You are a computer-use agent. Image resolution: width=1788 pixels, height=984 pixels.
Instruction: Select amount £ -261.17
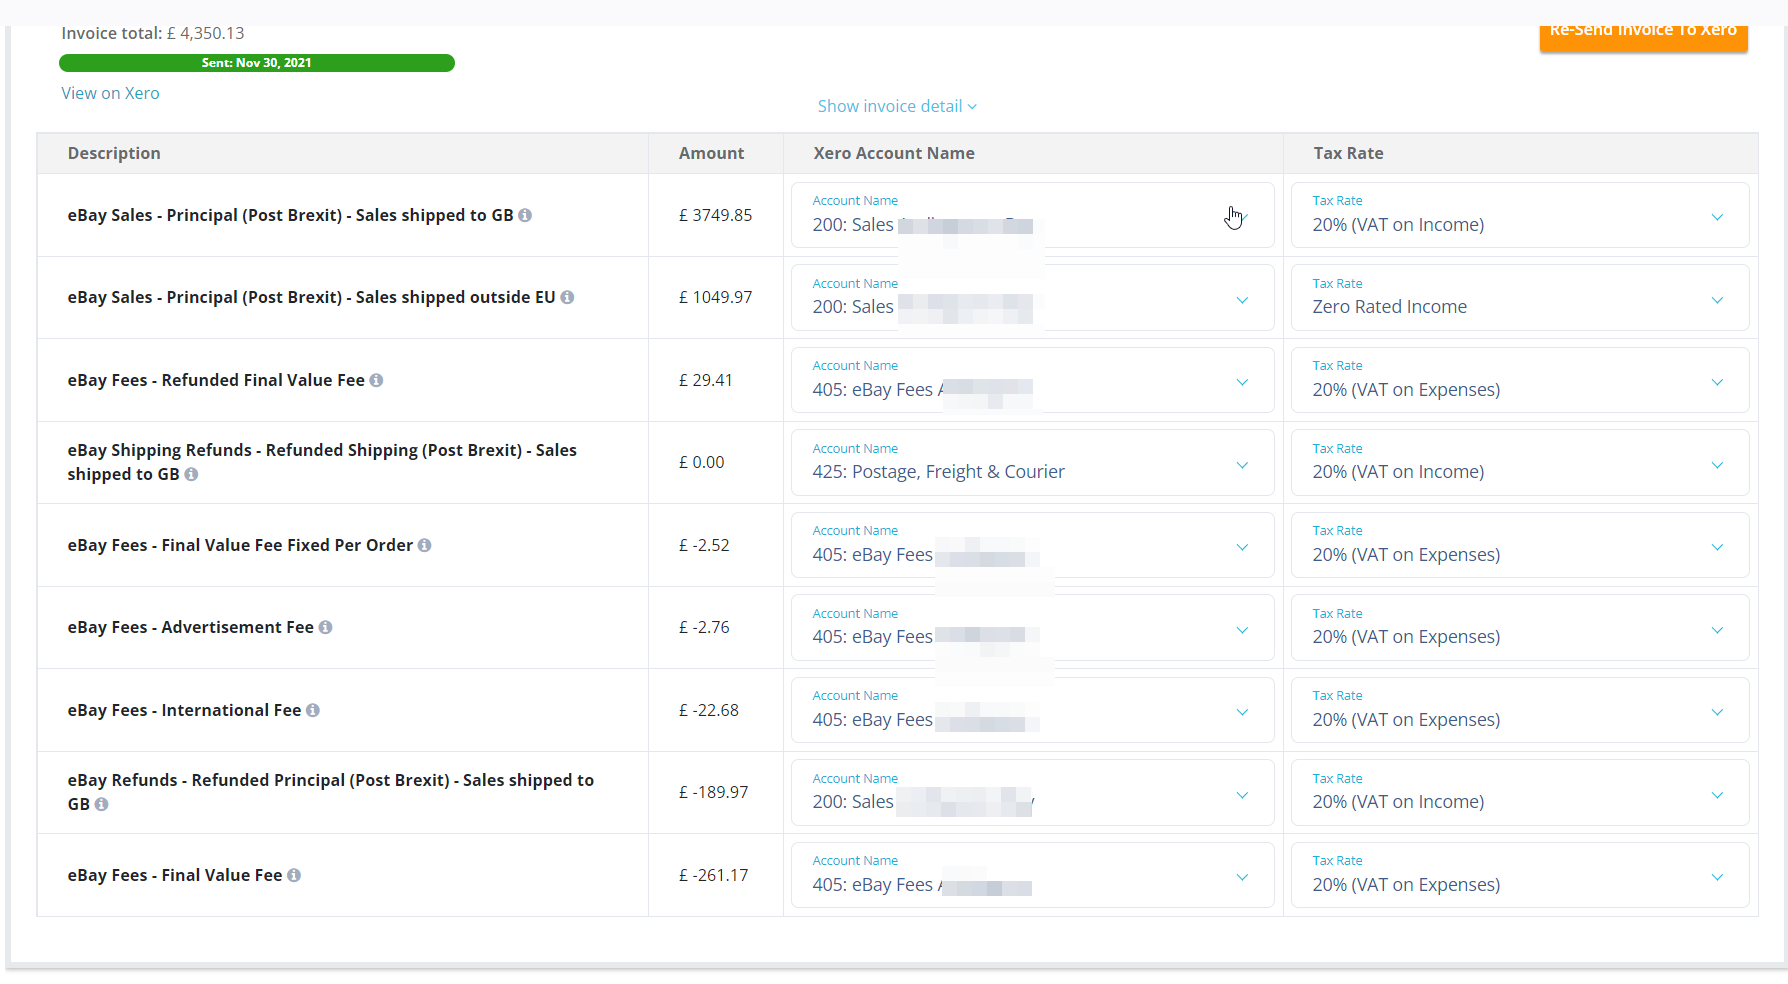pos(713,875)
